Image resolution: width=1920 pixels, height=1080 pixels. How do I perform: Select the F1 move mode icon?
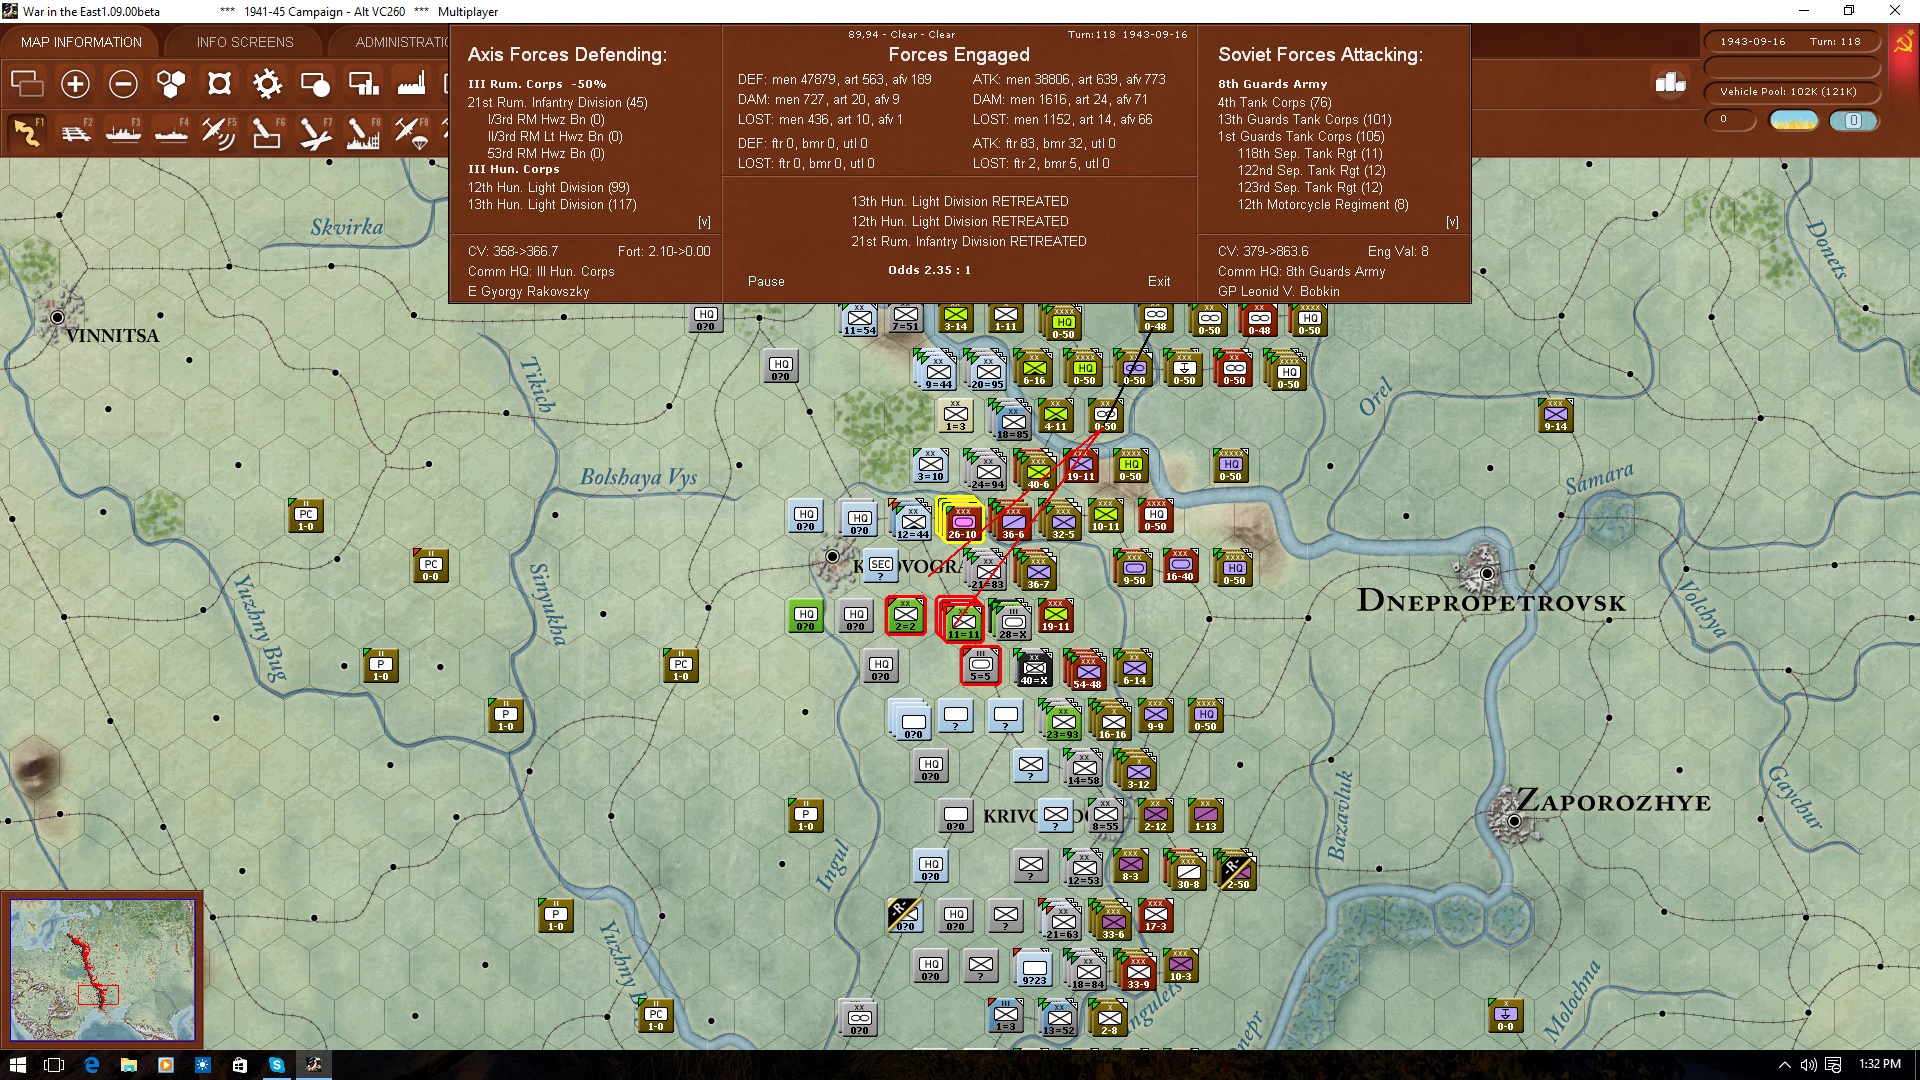tap(27, 132)
